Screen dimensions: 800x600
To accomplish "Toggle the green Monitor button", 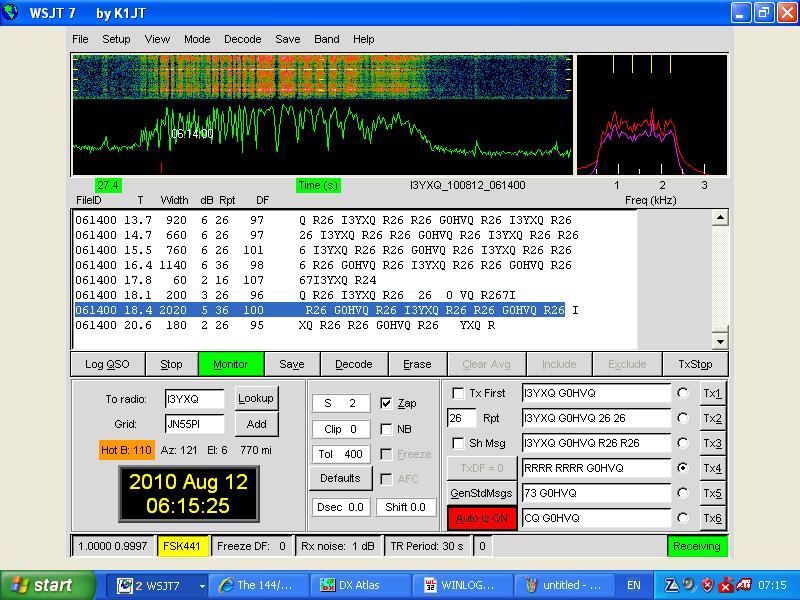I will click(231, 364).
